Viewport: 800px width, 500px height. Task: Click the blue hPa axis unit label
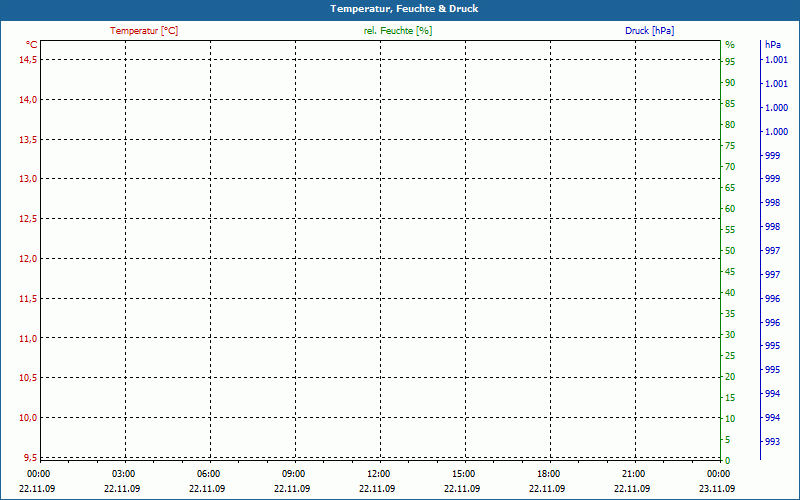(773, 45)
